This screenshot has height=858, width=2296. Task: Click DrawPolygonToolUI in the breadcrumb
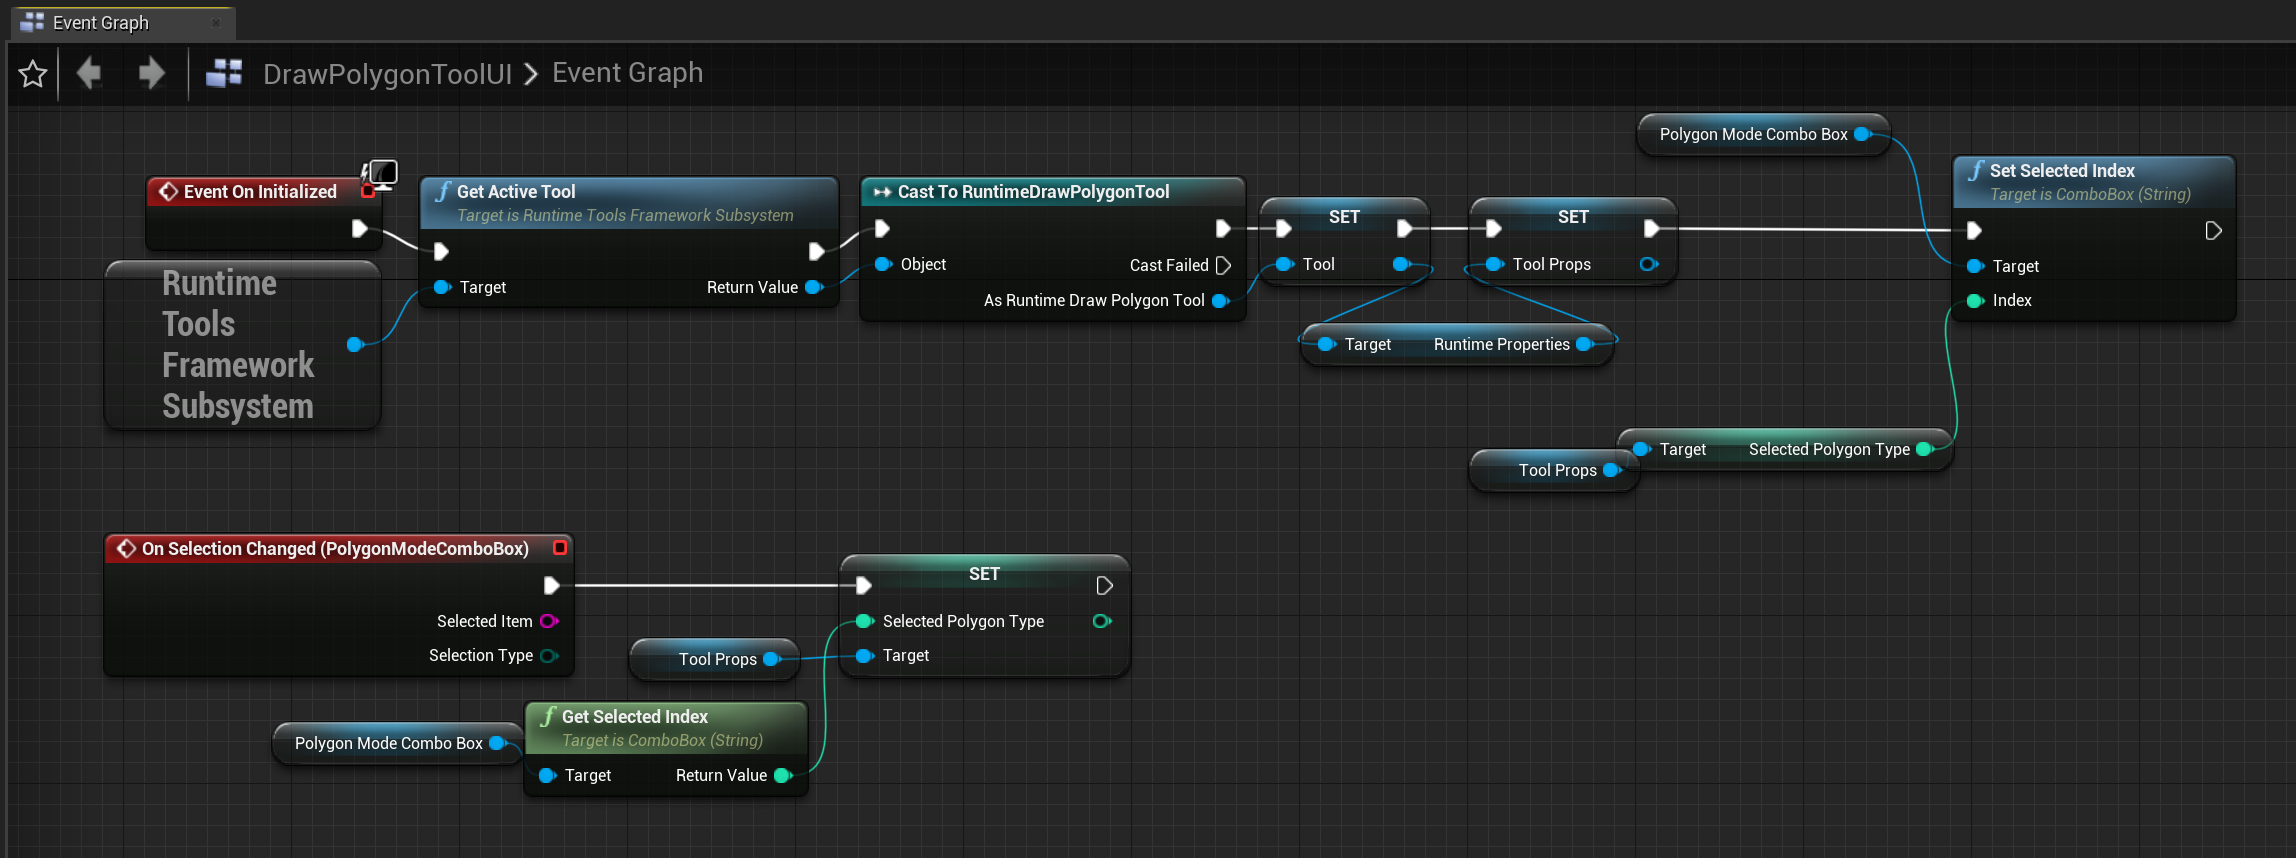387,73
